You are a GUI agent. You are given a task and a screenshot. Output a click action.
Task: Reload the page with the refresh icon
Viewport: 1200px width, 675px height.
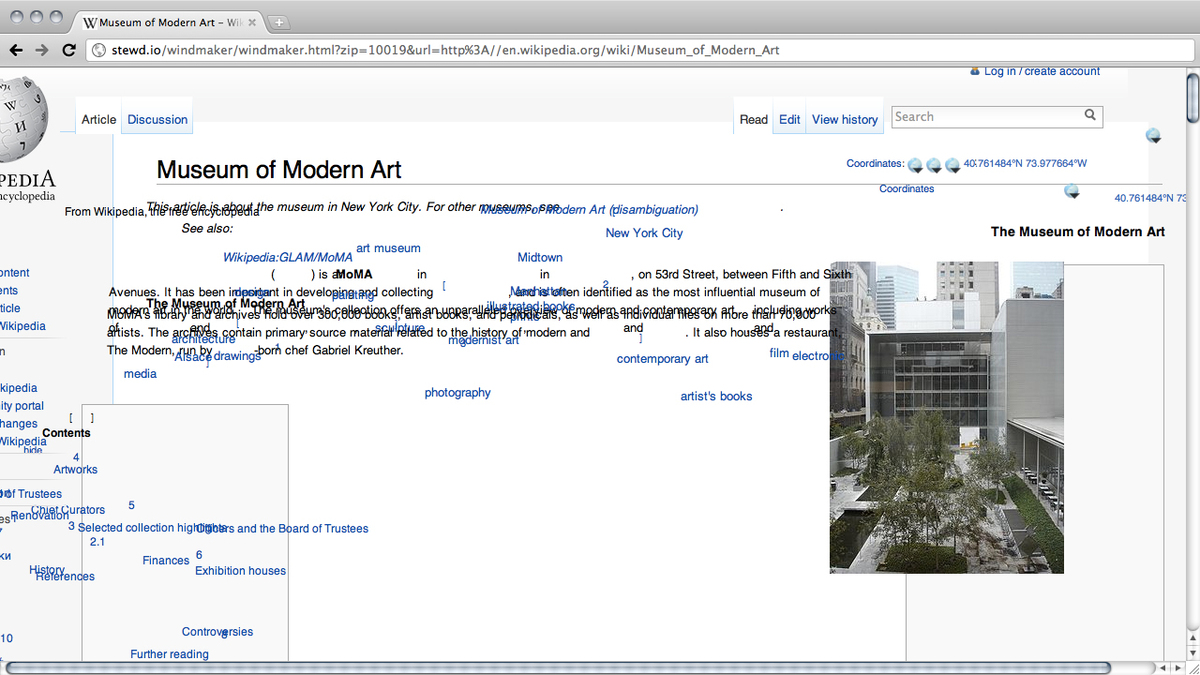[69, 50]
